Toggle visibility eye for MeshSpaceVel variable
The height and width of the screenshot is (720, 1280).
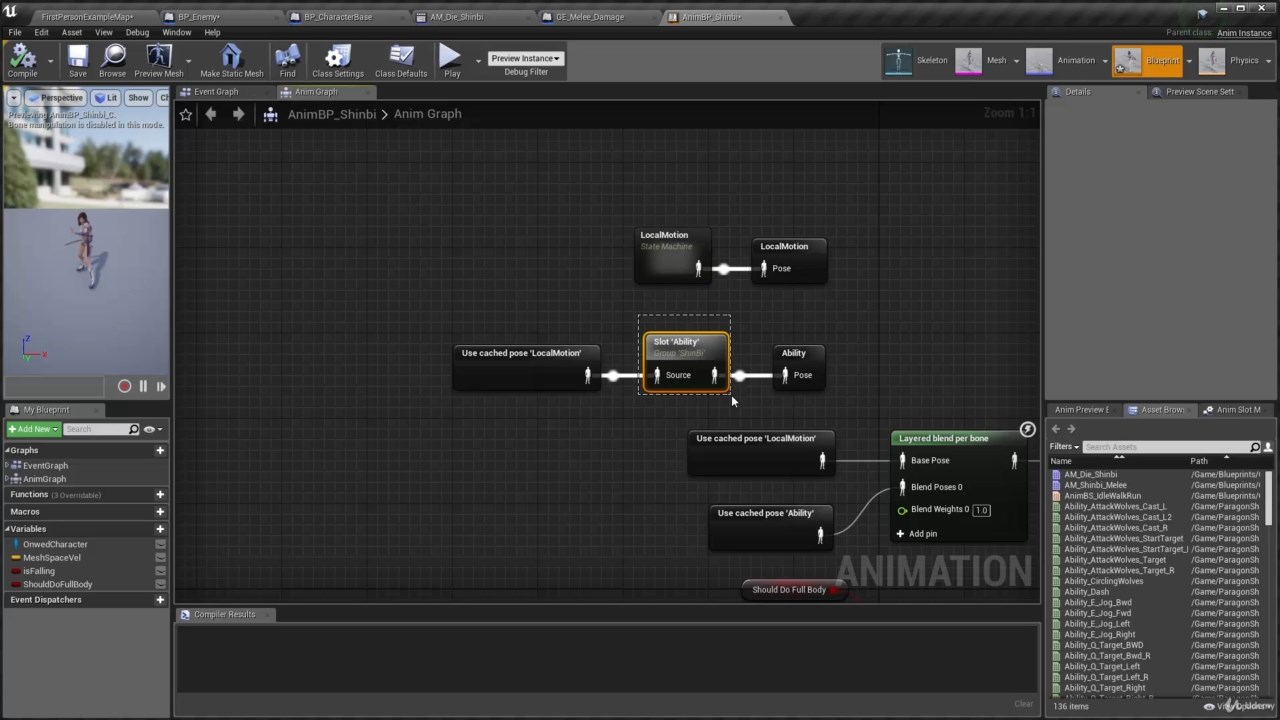point(160,558)
